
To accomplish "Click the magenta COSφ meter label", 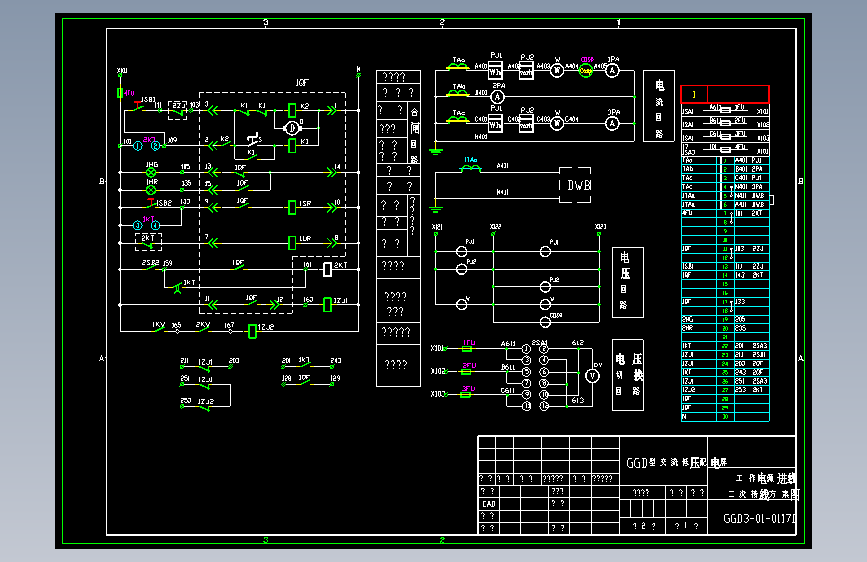I will pyautogui.click(x=587, y=59).
